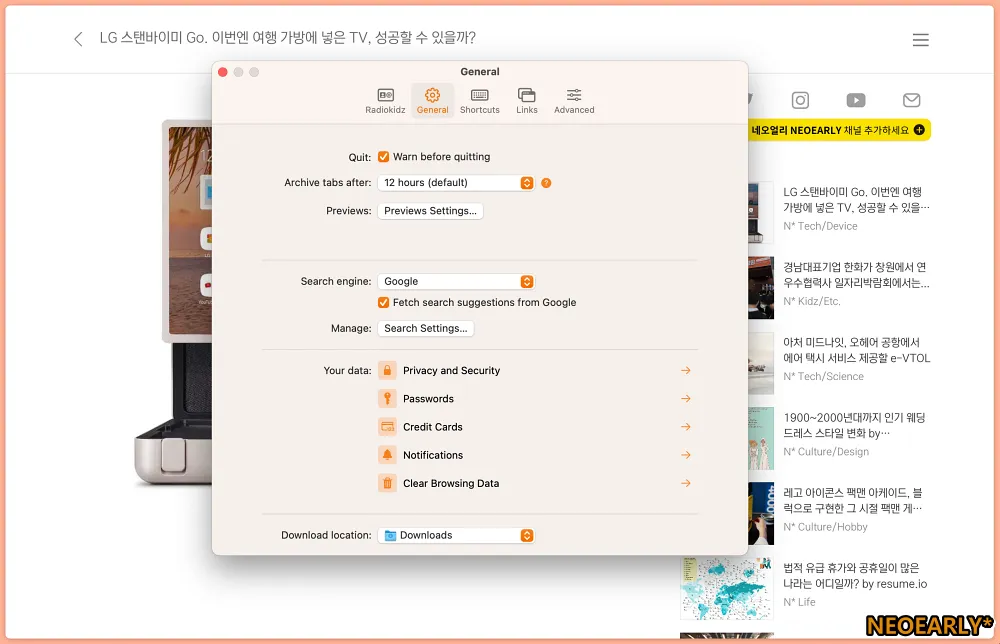Click the Archive tabs help icon
This screenshot has width=1000, height=644.
pos(546,183)
